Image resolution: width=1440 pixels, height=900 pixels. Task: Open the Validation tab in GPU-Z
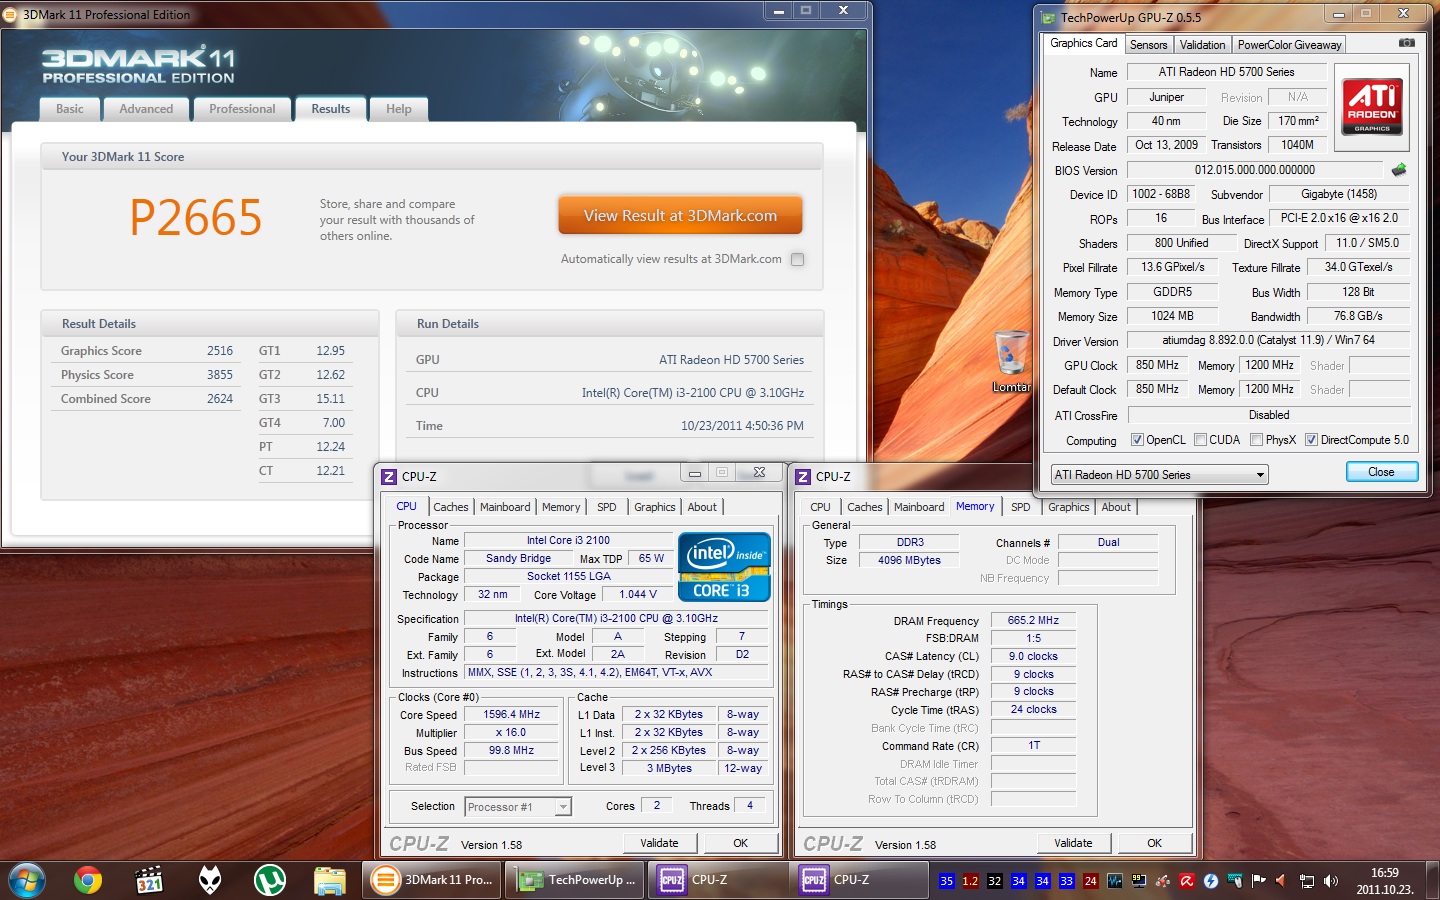tap(1202, 45)
